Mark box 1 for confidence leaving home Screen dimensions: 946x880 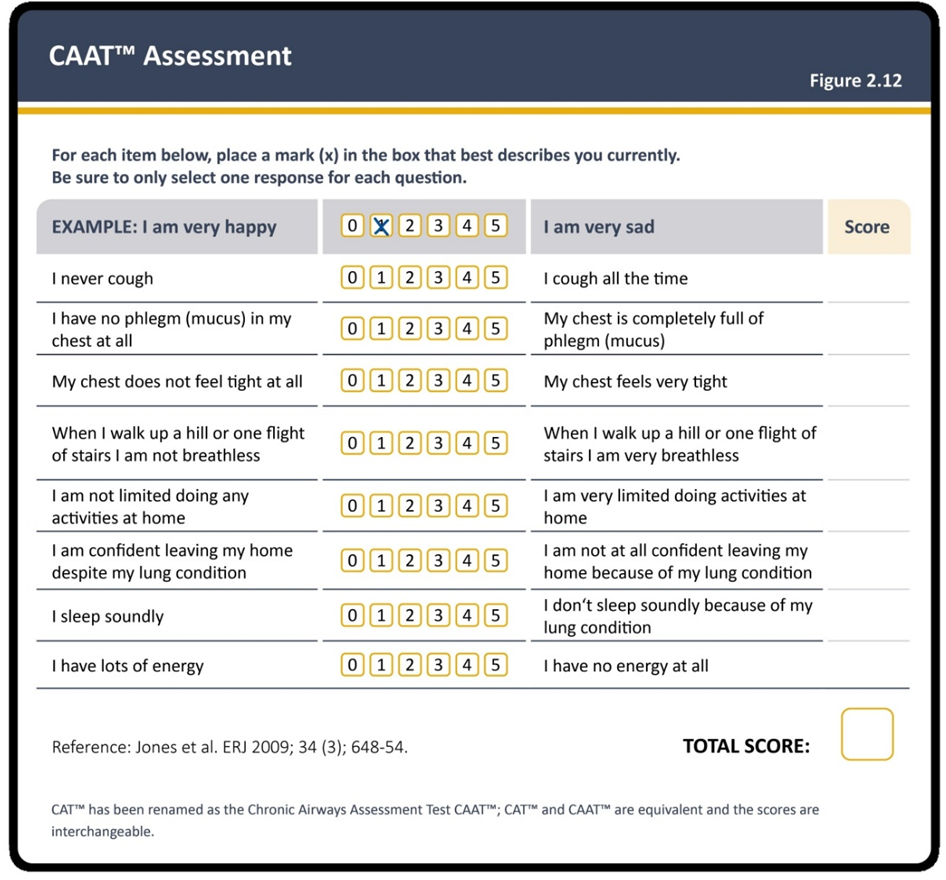(381, 560)
